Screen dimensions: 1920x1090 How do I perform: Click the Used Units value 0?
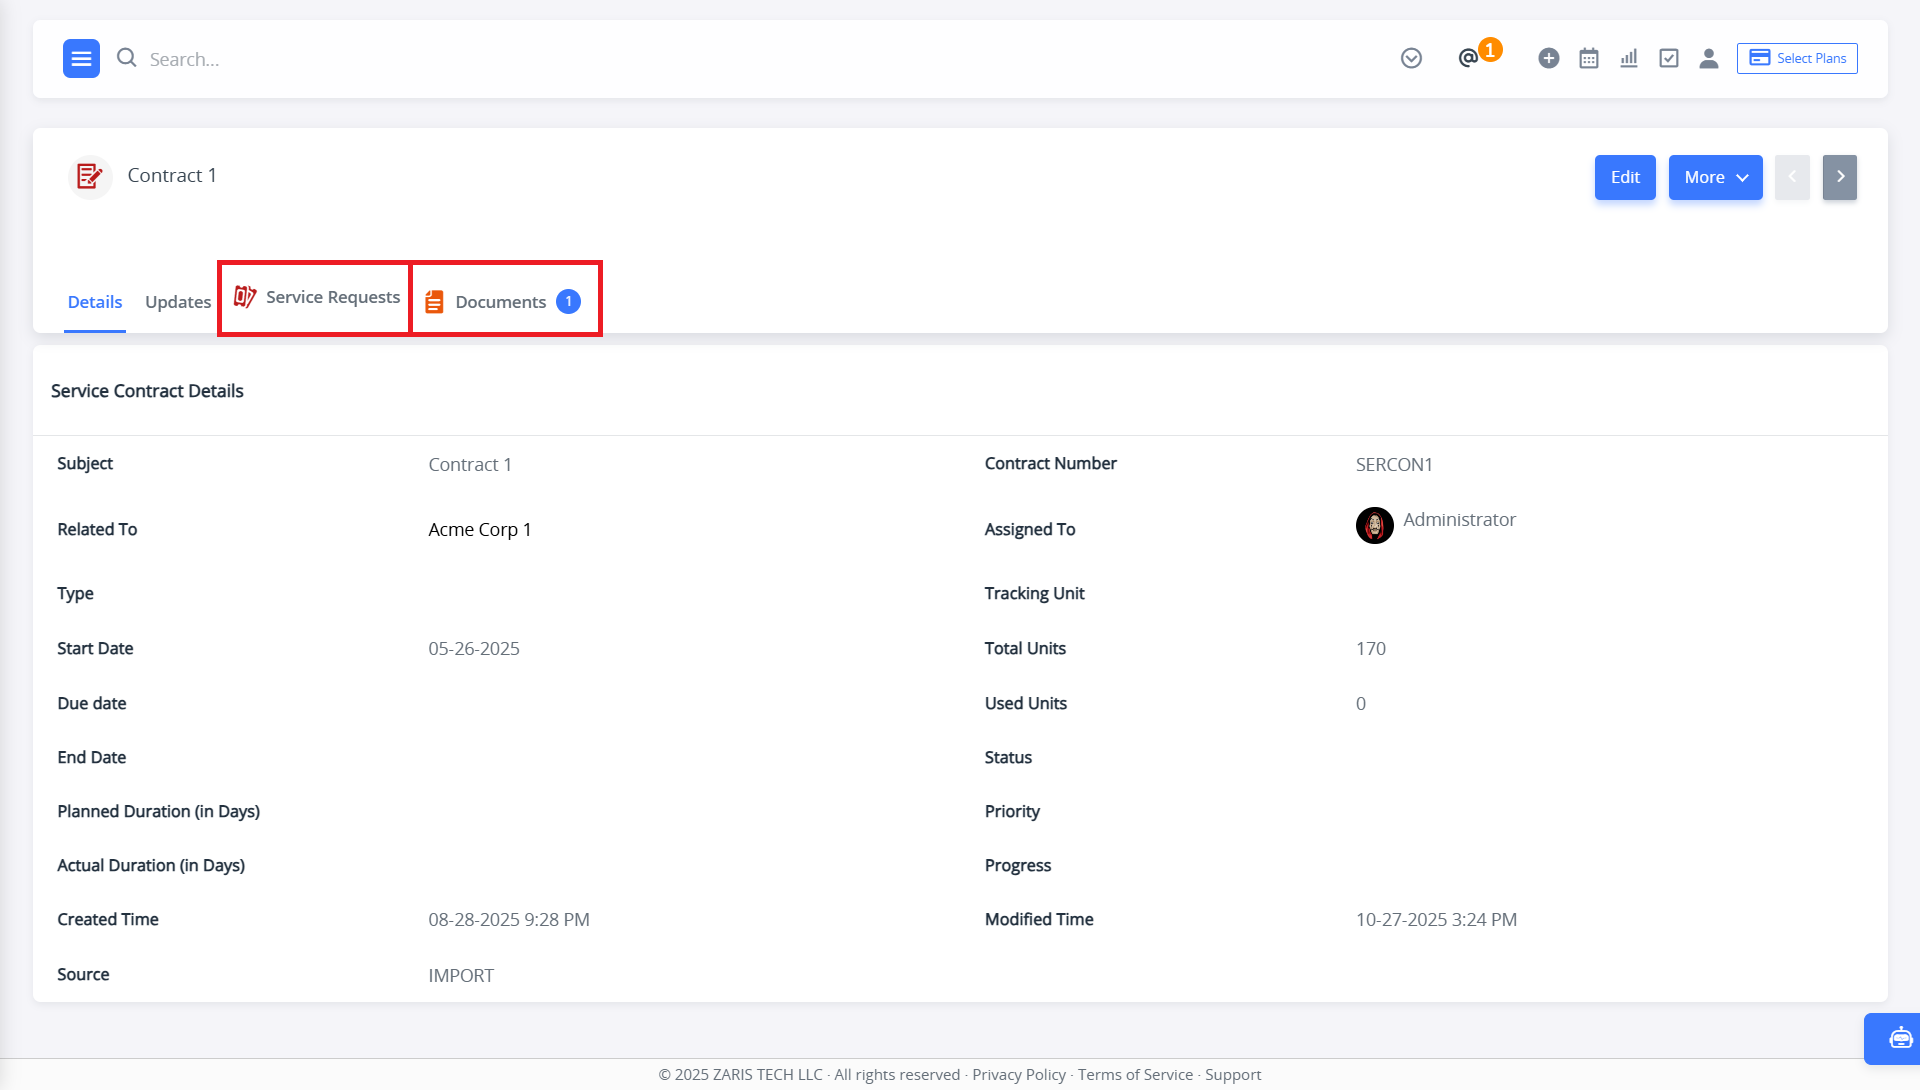point(1361,704)
